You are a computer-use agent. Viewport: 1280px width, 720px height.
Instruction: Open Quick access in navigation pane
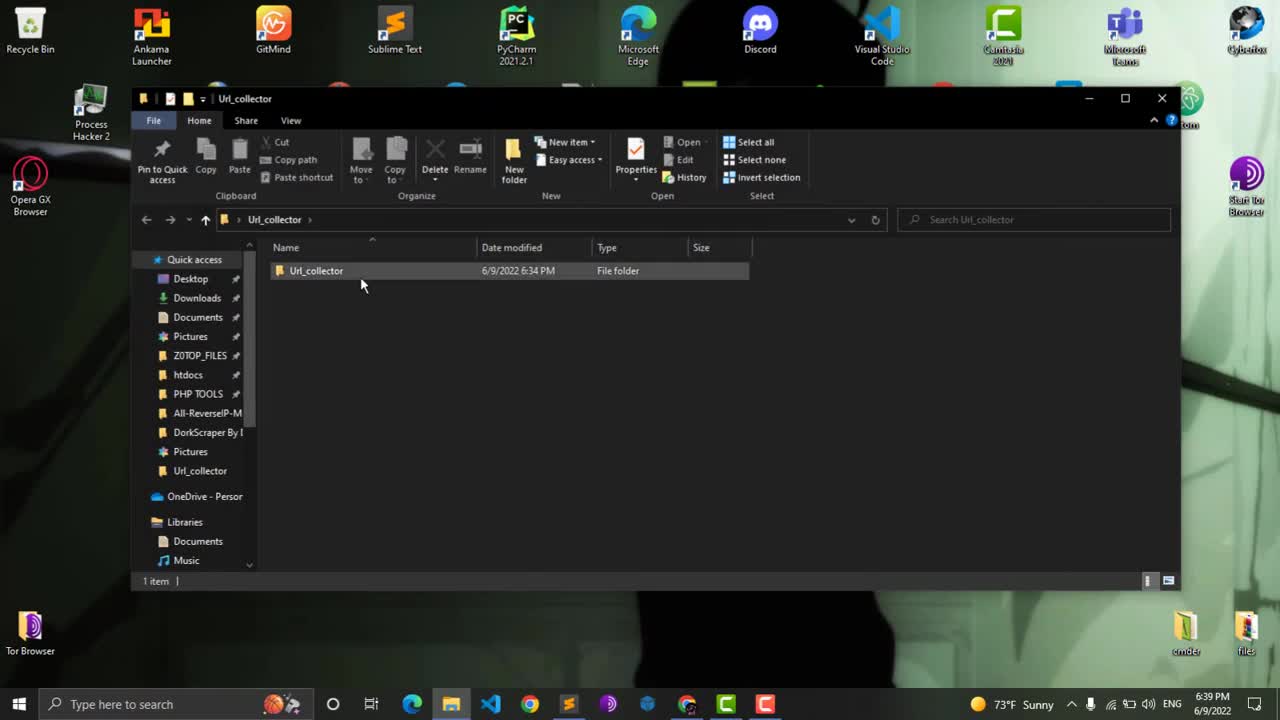click(194, 260)
